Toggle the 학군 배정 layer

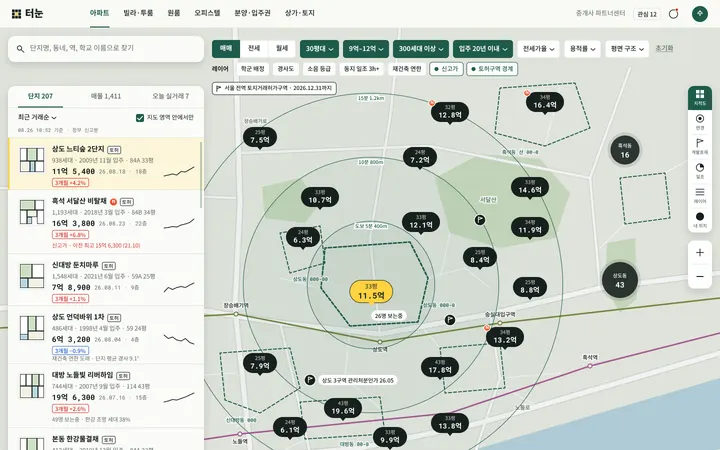coord(253,69)
